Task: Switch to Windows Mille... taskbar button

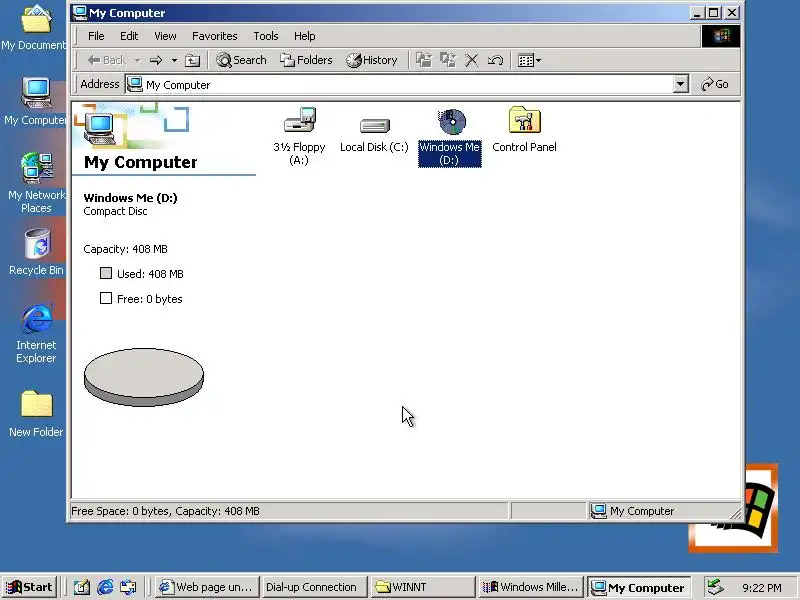Action: [531, 587]
